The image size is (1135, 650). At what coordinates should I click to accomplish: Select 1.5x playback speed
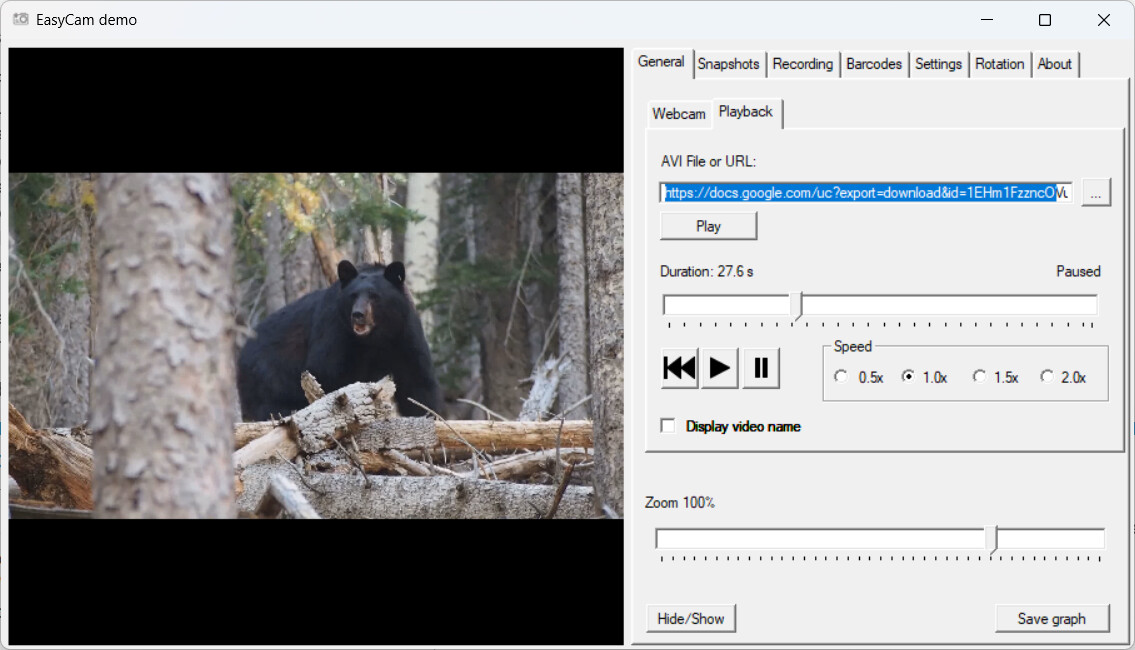click(979, 377)
